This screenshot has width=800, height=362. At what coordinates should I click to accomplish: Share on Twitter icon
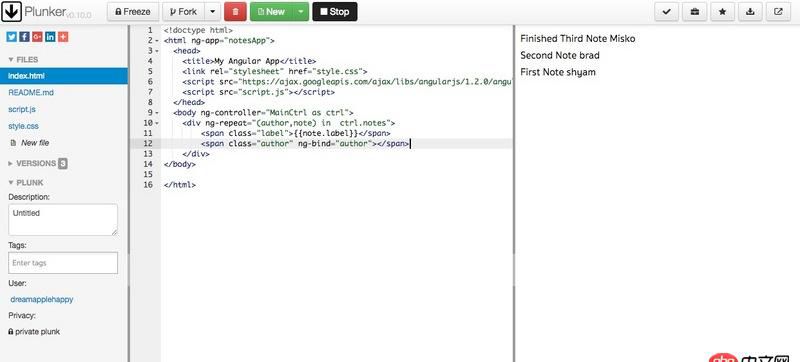(x=11, y=37)
